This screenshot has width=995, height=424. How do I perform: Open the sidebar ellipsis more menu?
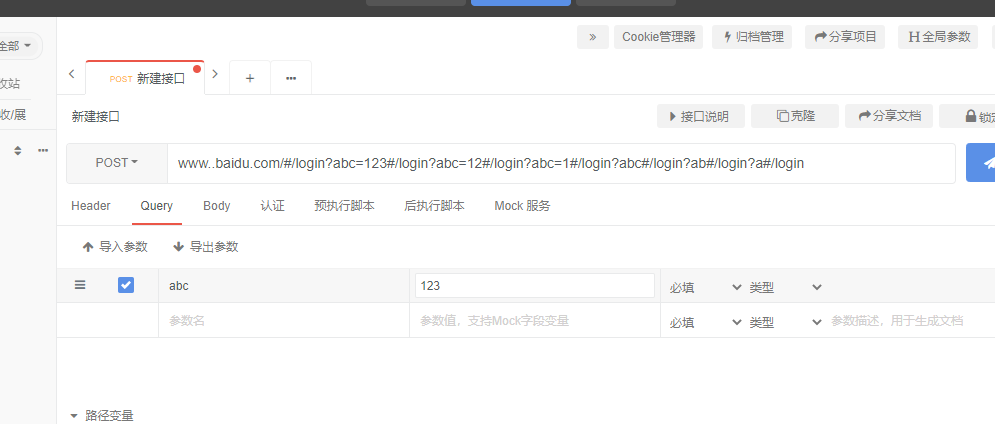[x=43, y=150]
